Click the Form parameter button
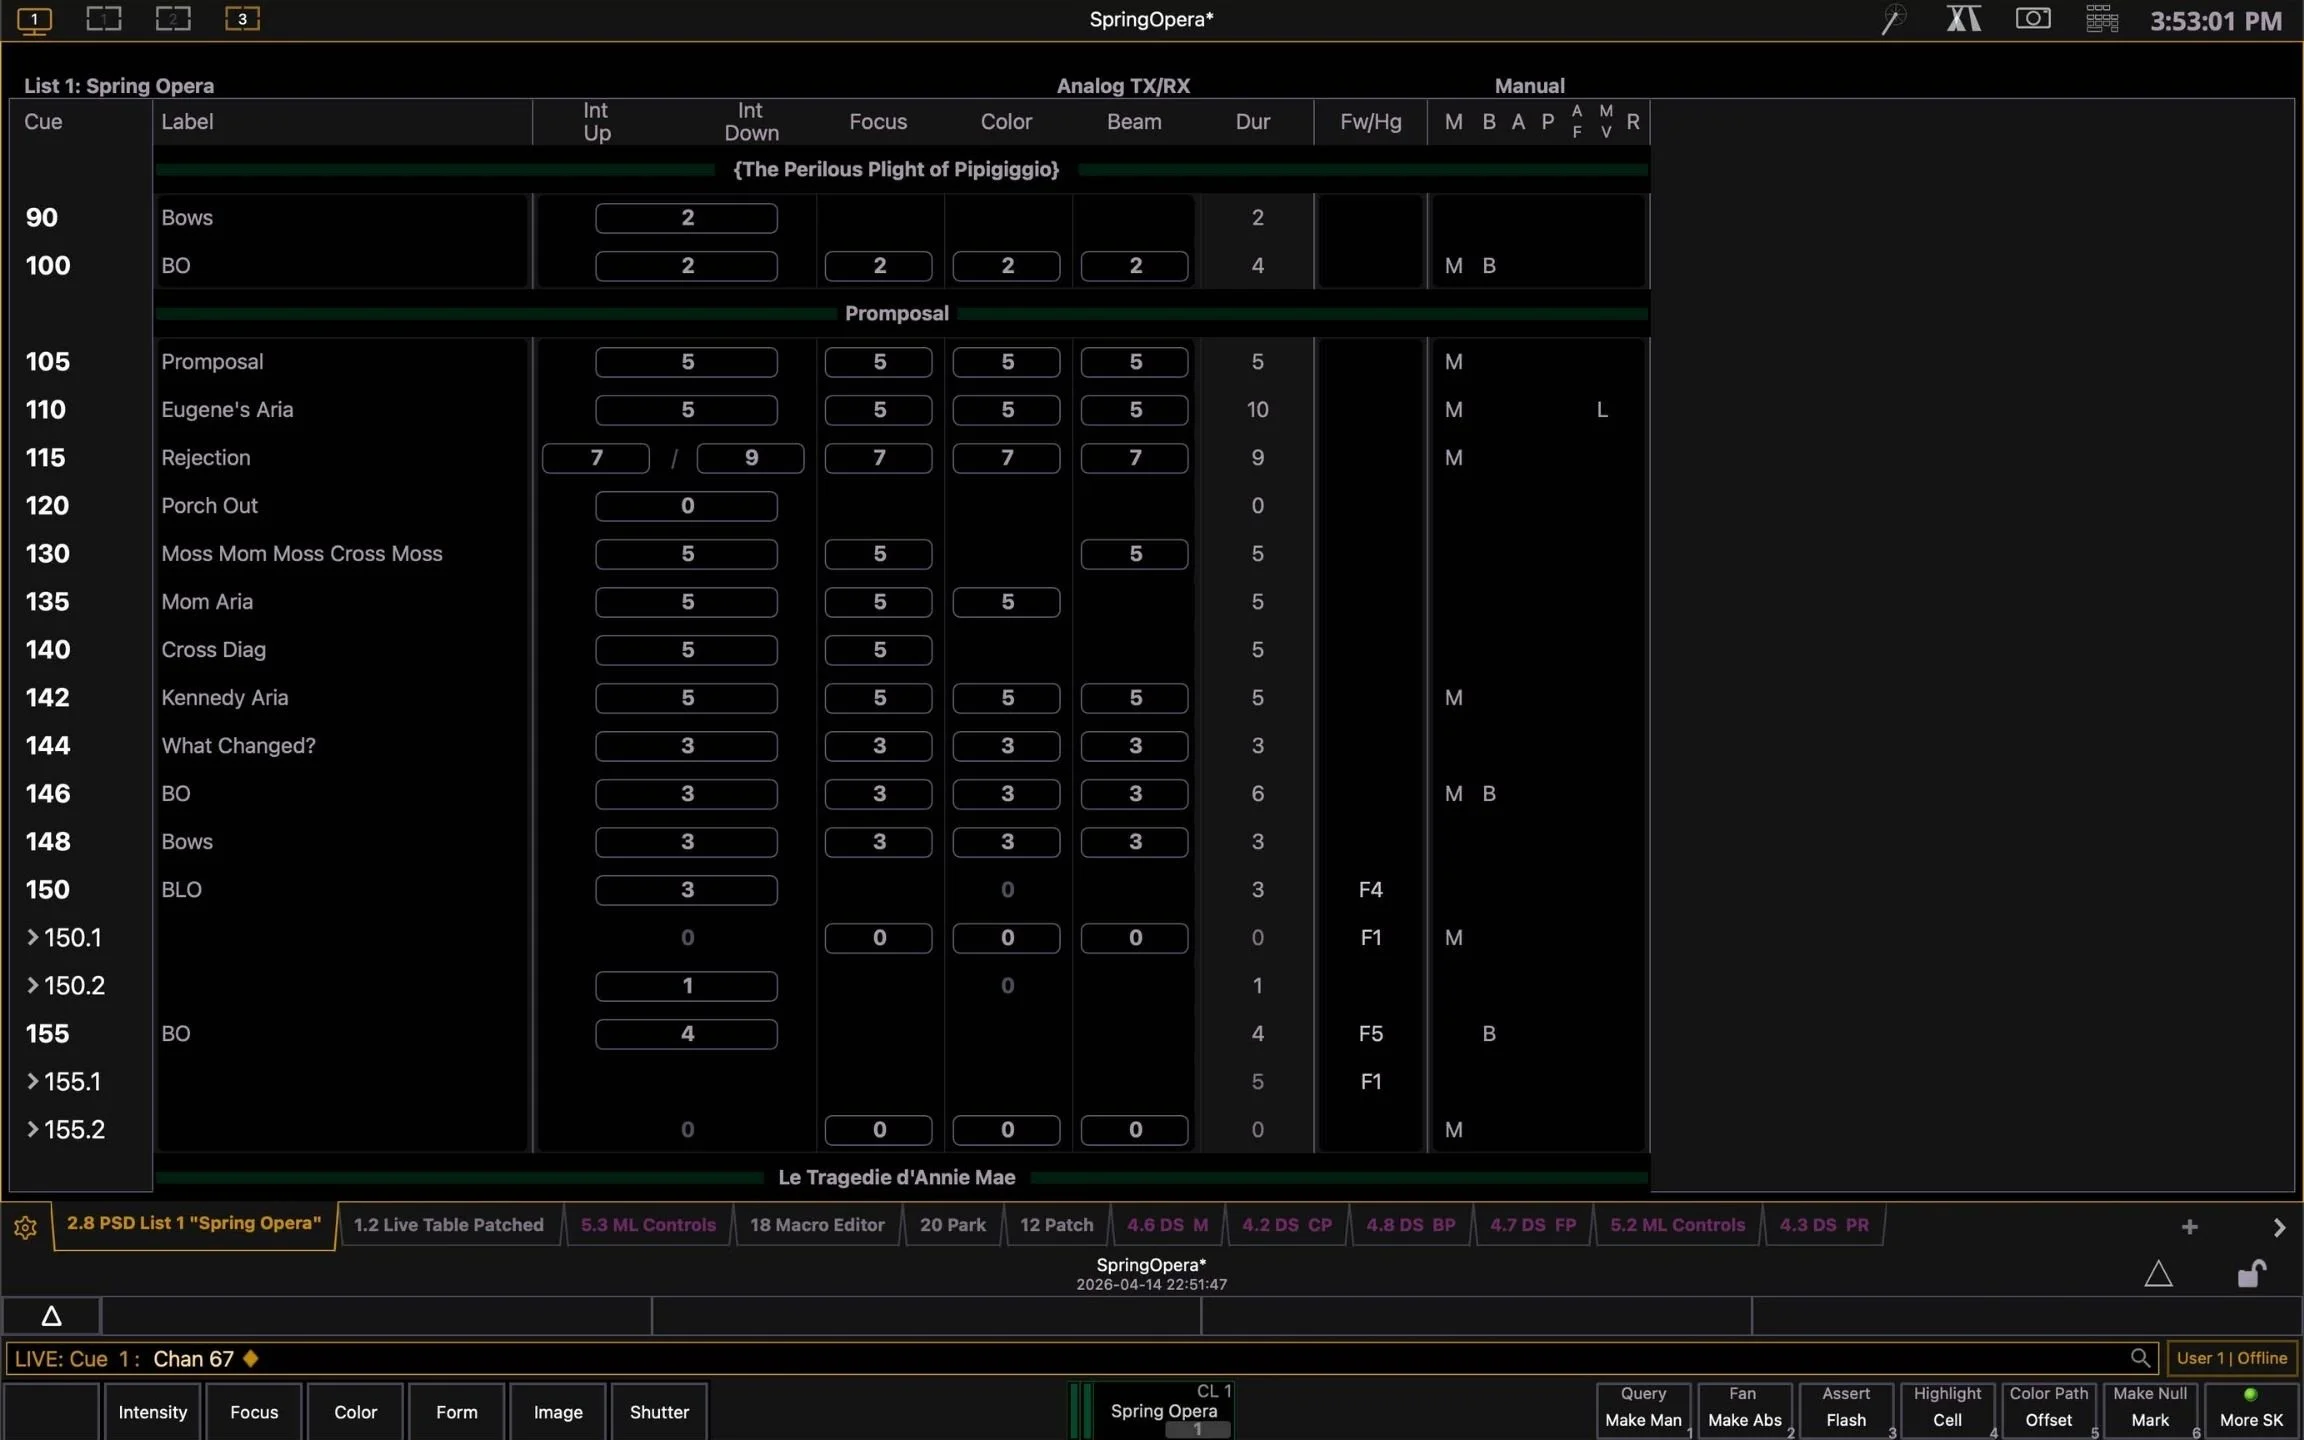 pos(456,1411)
